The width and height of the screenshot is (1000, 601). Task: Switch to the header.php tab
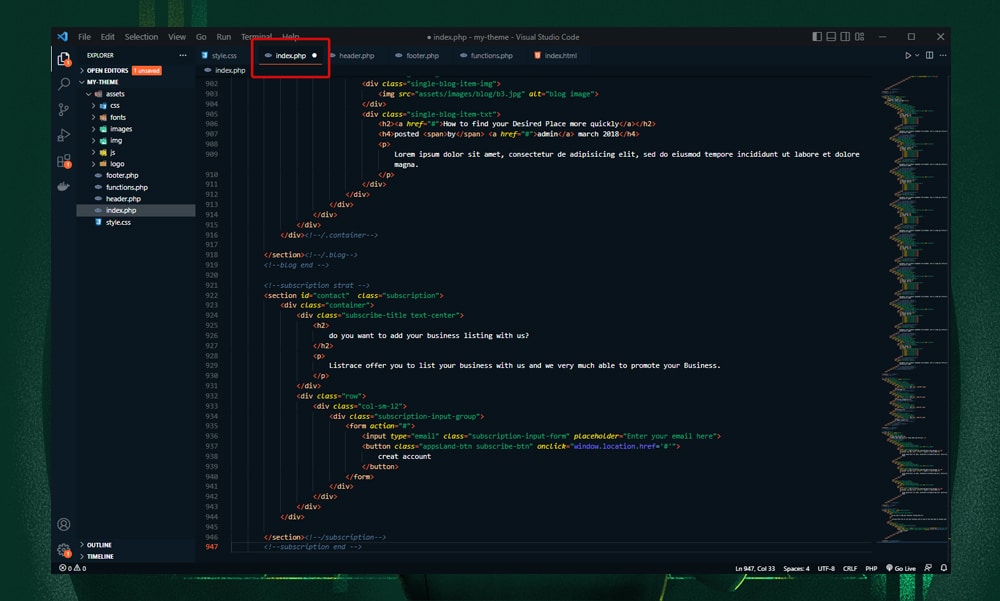(355, 55)
